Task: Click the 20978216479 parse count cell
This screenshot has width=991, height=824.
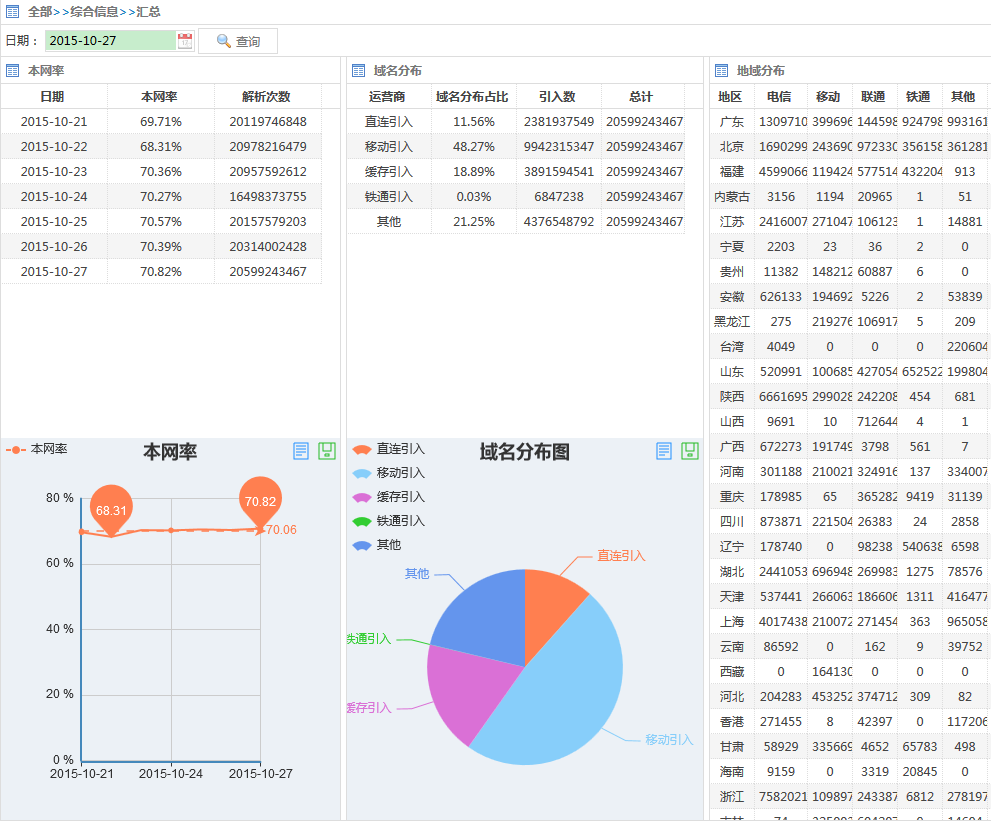Action: click(268, 147)
